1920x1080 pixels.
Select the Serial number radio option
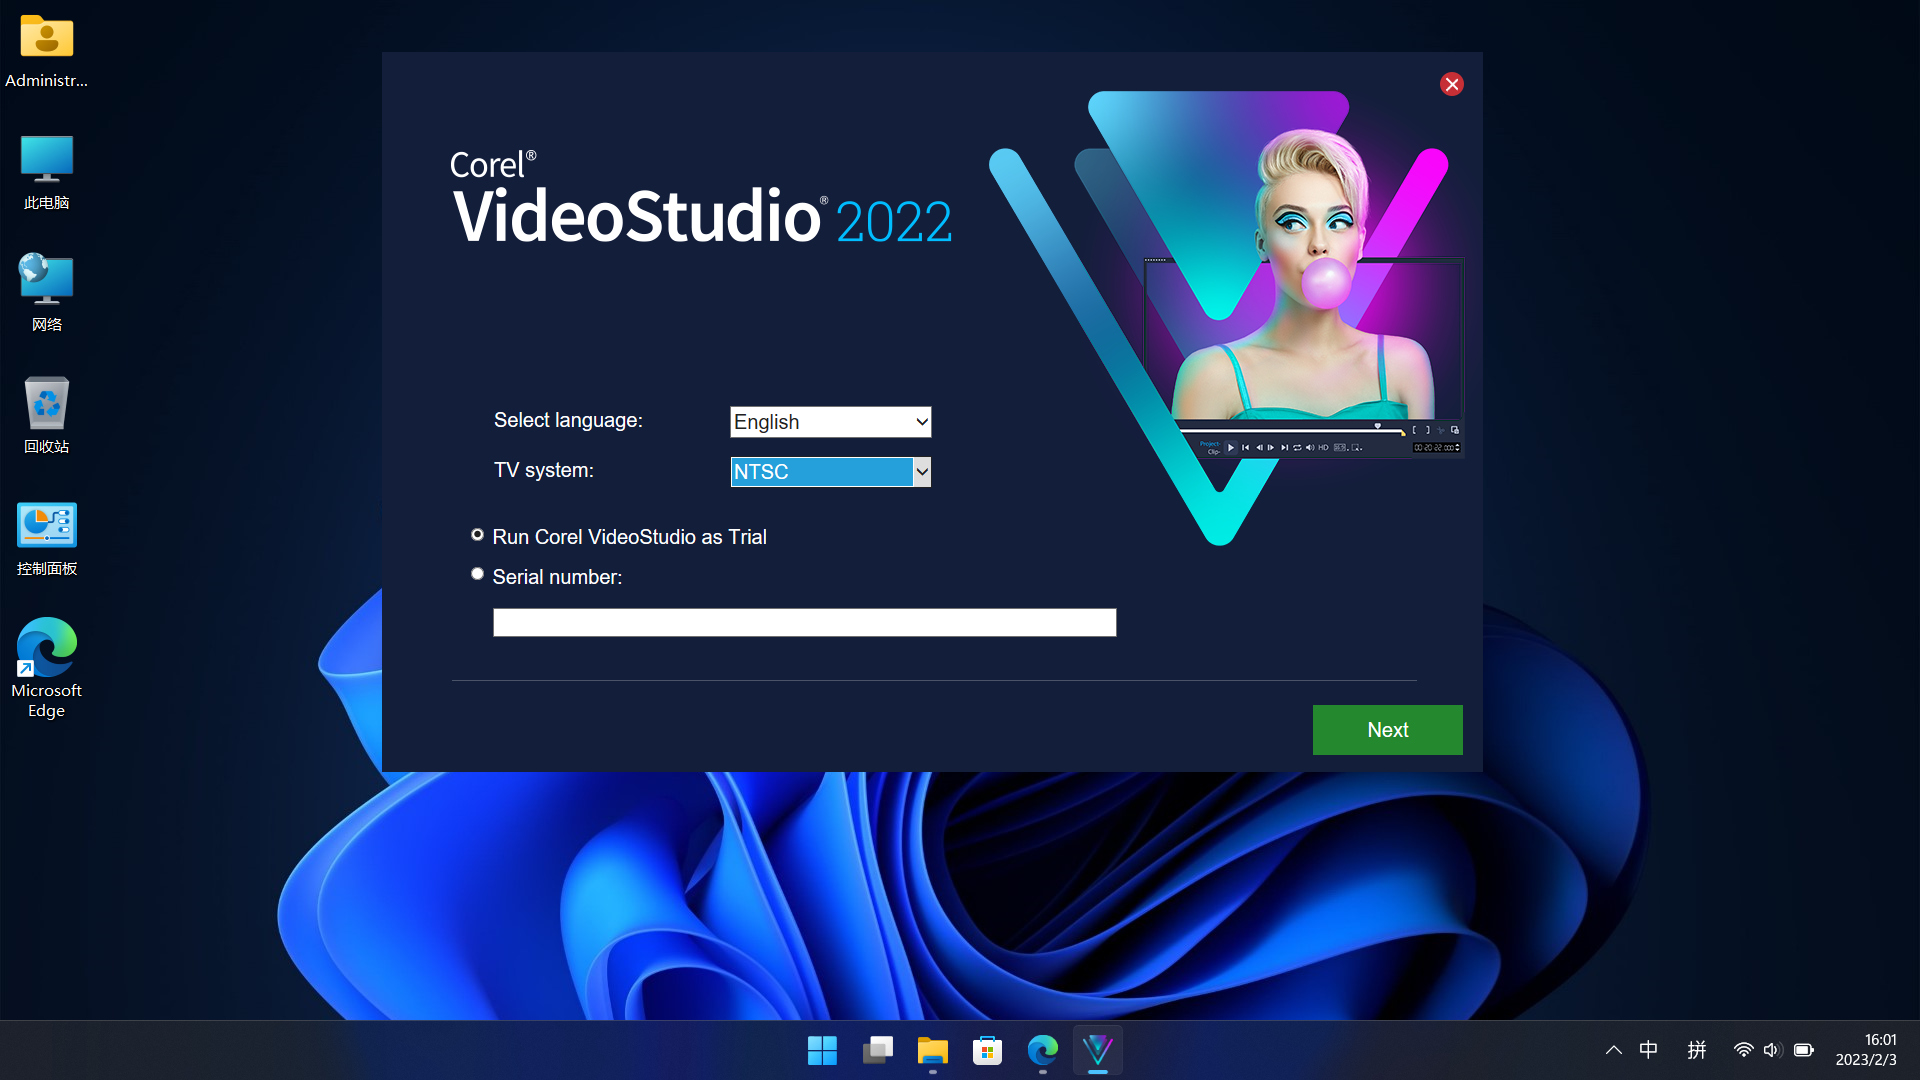(x=477, y=574)
